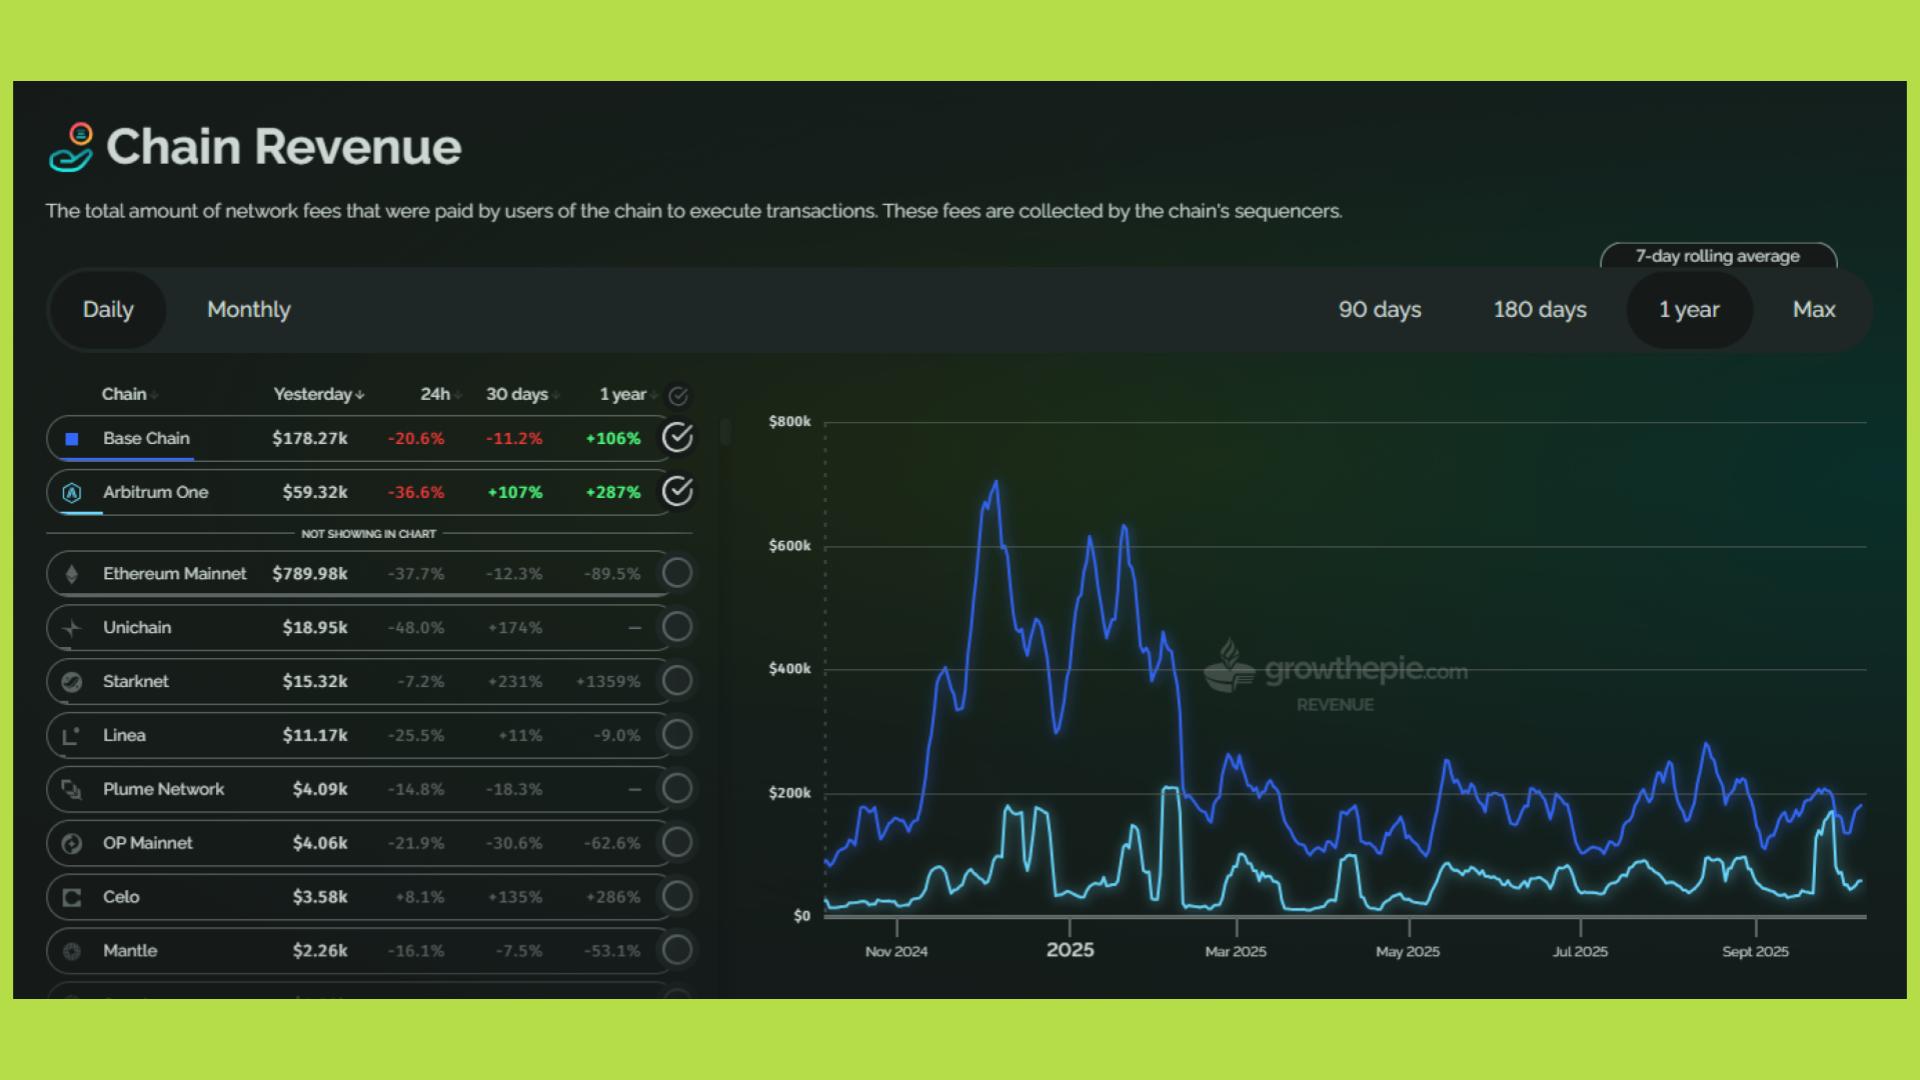Sort table by the 30 days column
This screenshot has height=1080, width=1920.
point(517,394)
